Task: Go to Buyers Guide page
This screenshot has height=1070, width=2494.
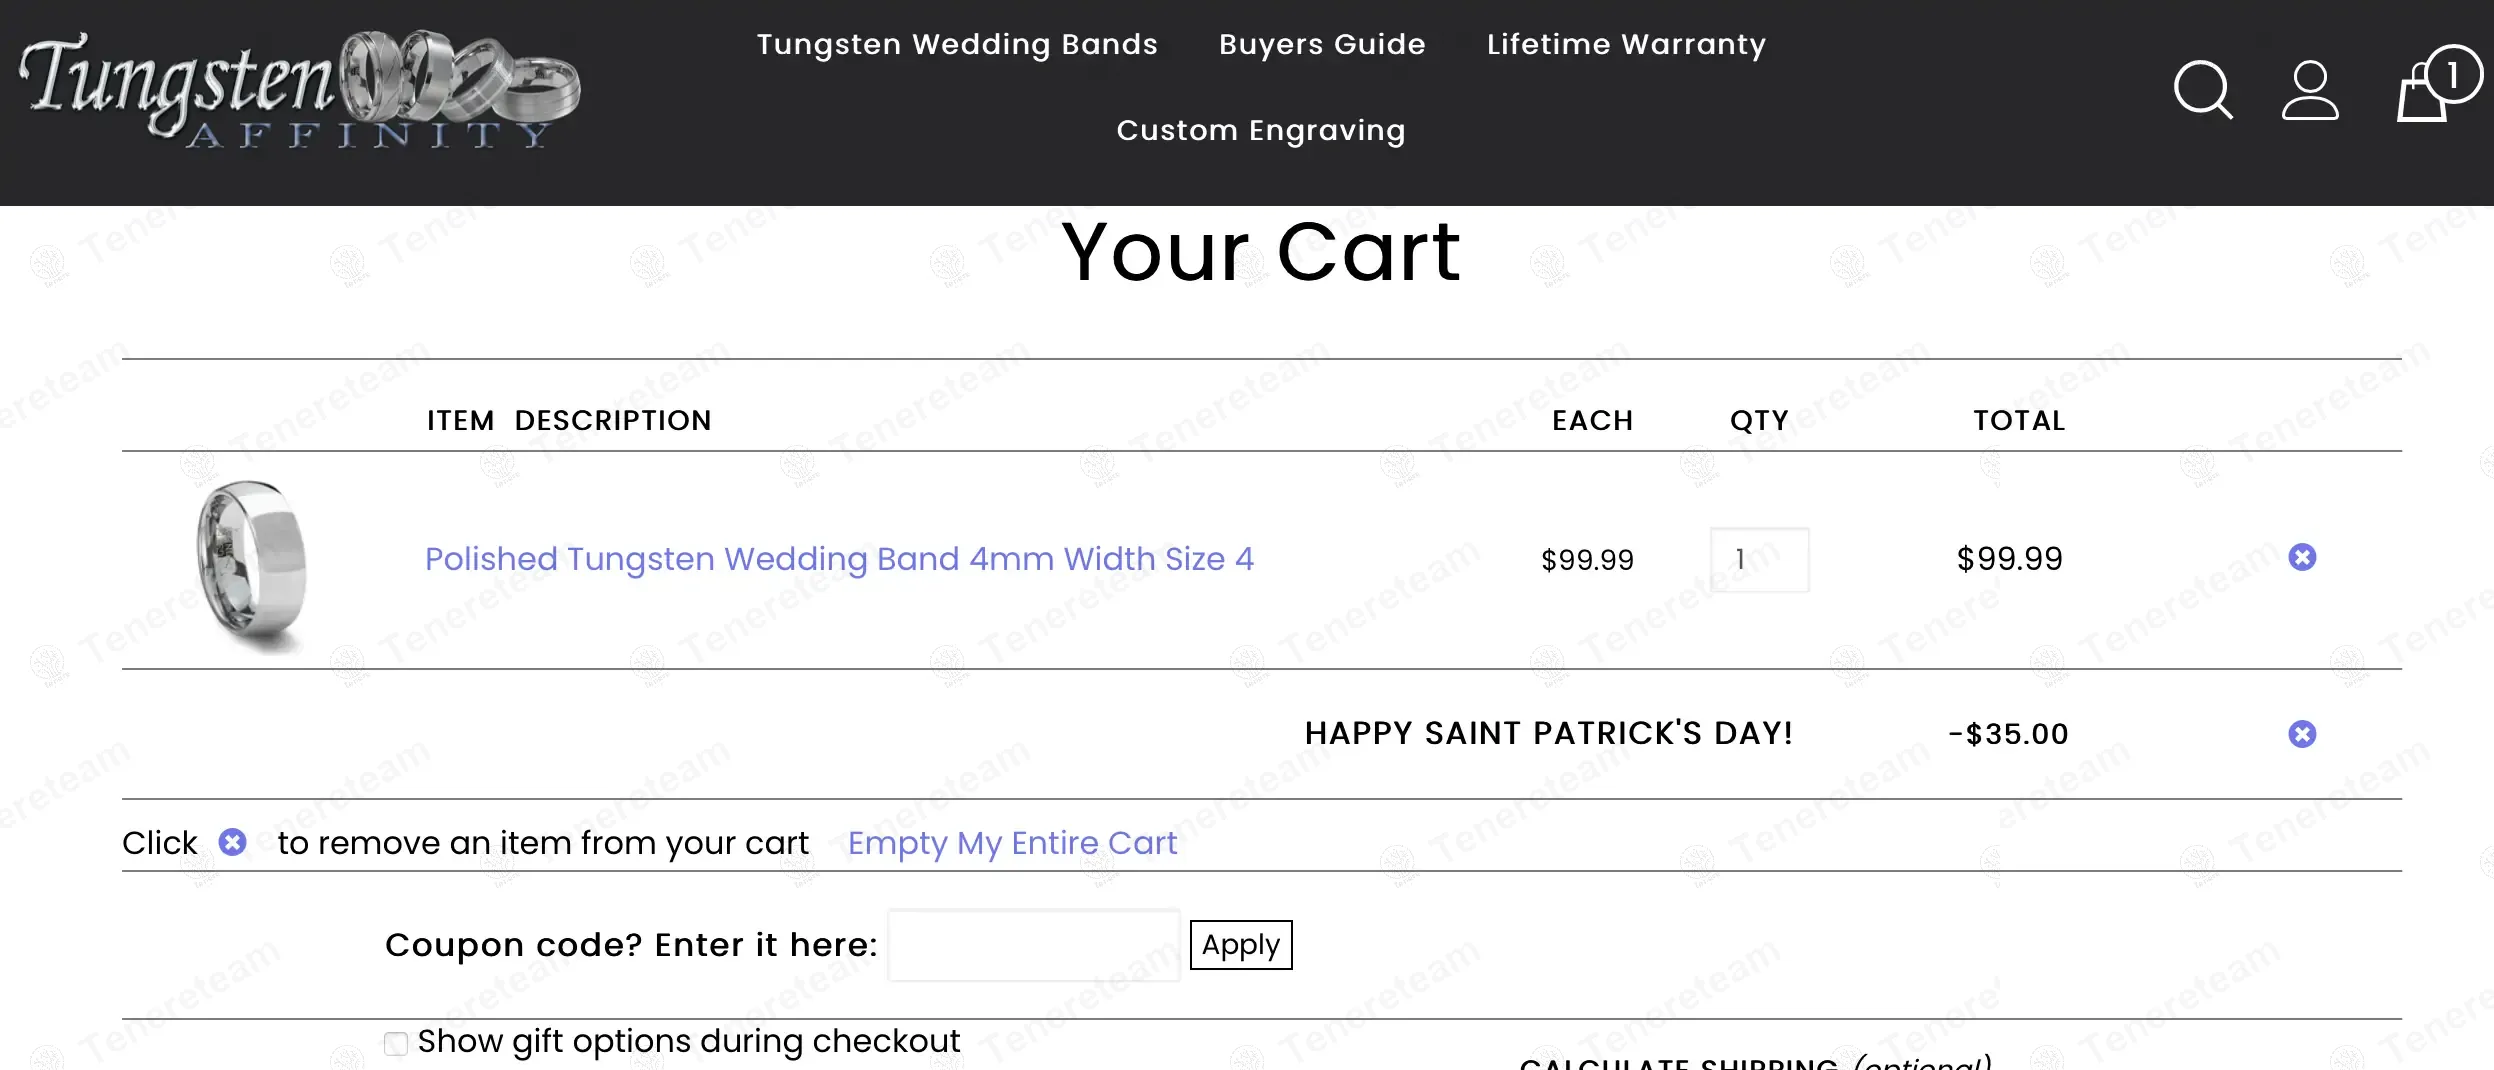Action: pos(1321,45)
